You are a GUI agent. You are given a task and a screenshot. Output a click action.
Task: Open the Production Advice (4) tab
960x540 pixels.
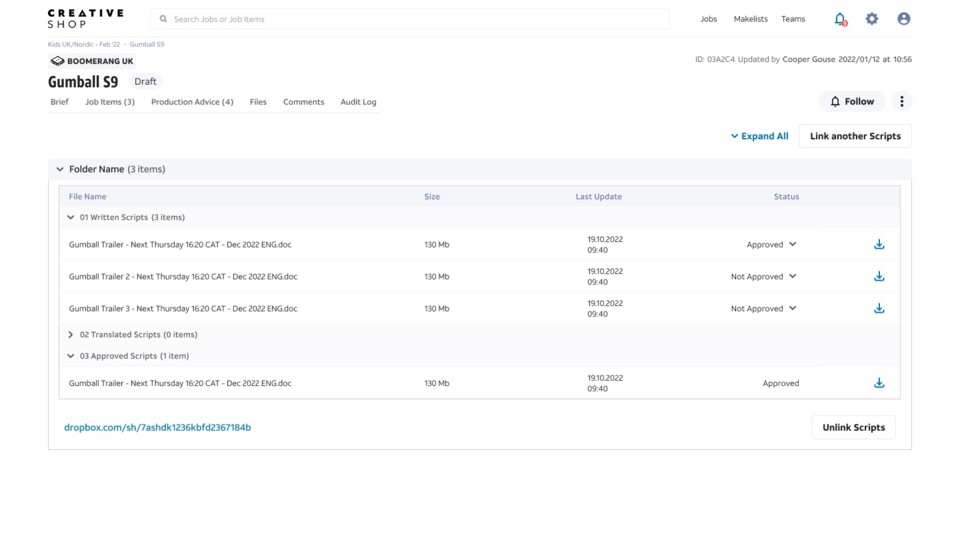coord(192,102)
